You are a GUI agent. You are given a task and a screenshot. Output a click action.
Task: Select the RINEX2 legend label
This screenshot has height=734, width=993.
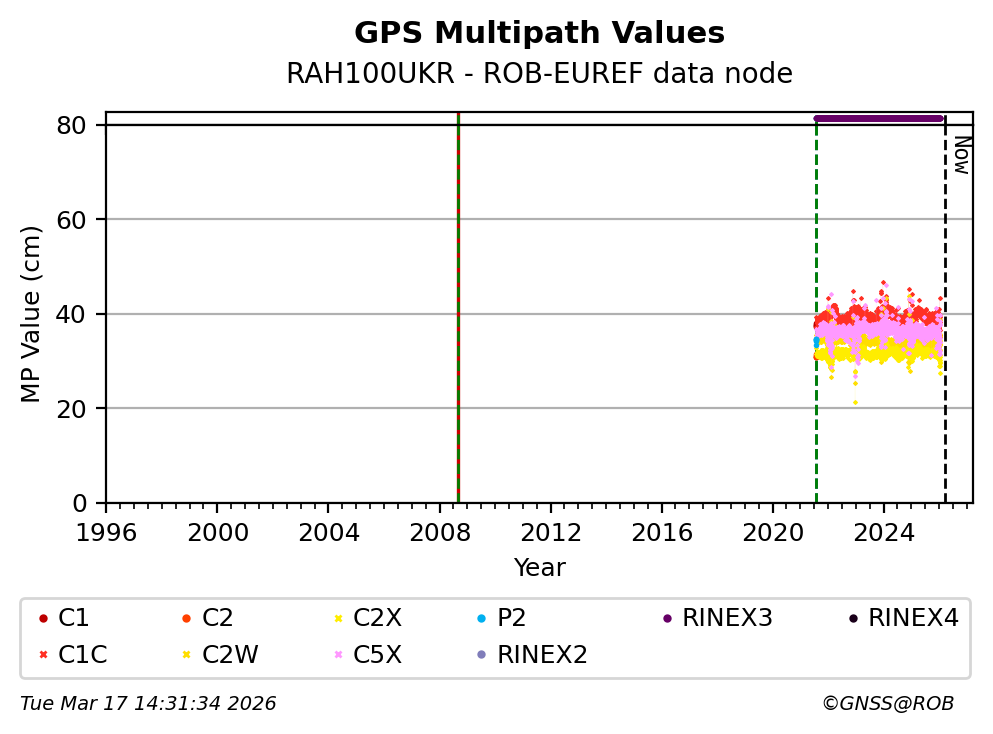pyautogui.click(x=542, y=655)
